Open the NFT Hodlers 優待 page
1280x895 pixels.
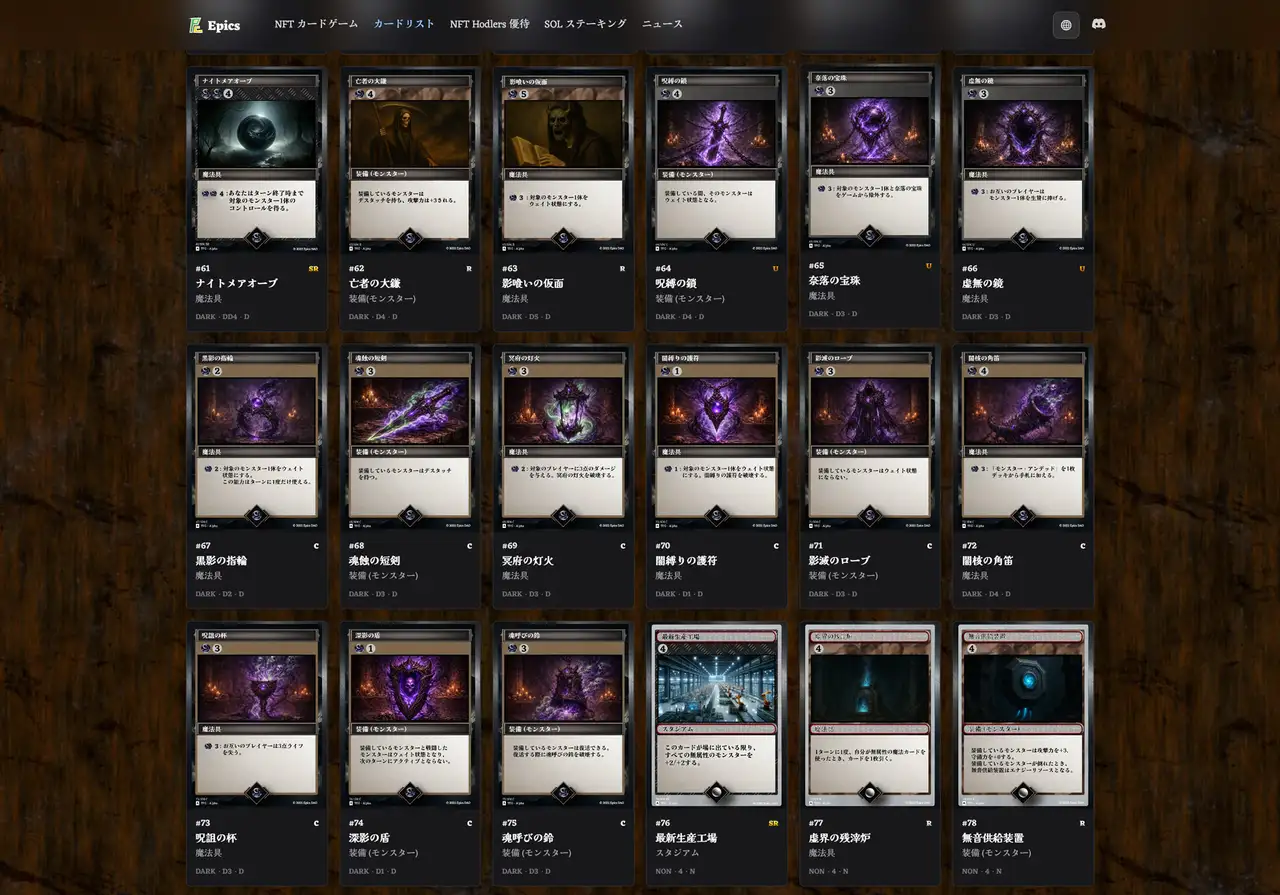coord(488,24)
